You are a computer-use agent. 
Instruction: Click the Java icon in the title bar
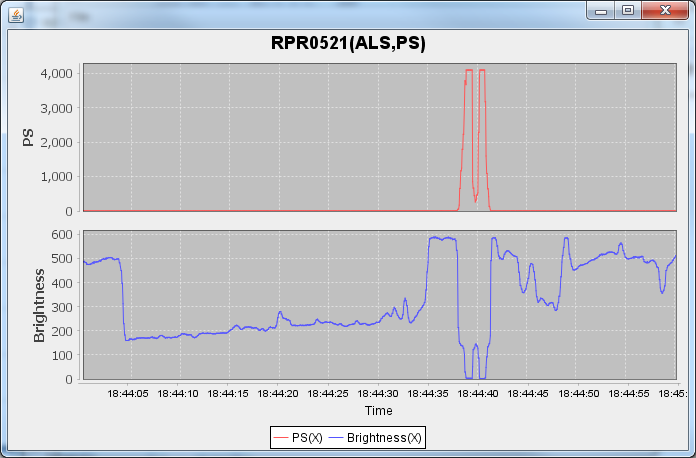pos(17,12)
